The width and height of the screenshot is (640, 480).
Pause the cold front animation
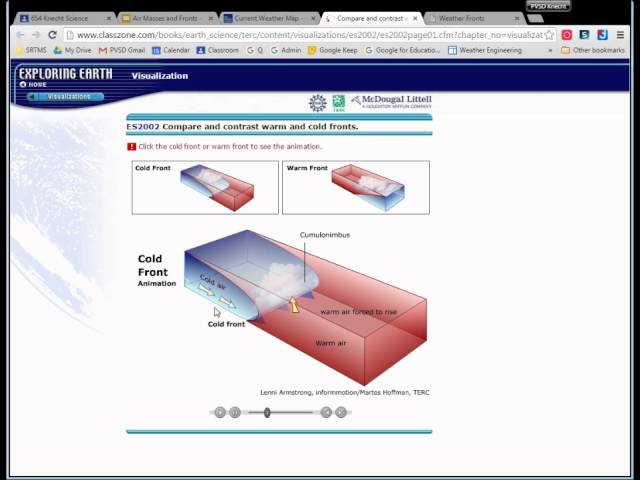[x=235, y=413]
